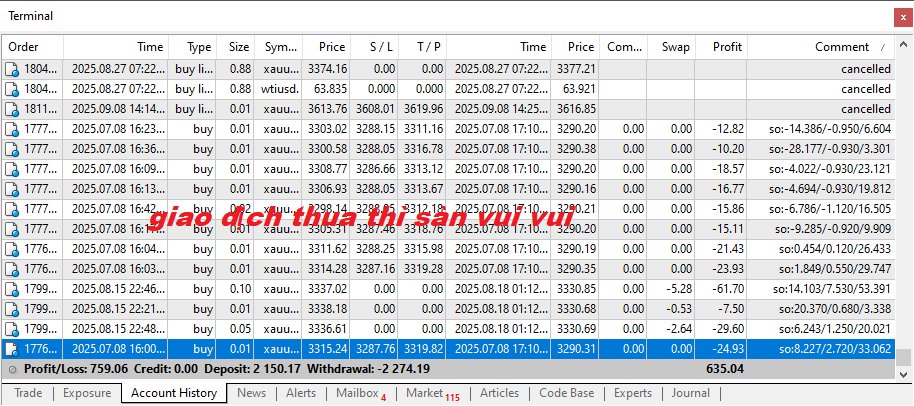Click order icon of the -23.93 profit row
The height and width of the screenshot is (406, 914).
coord(12,269)
